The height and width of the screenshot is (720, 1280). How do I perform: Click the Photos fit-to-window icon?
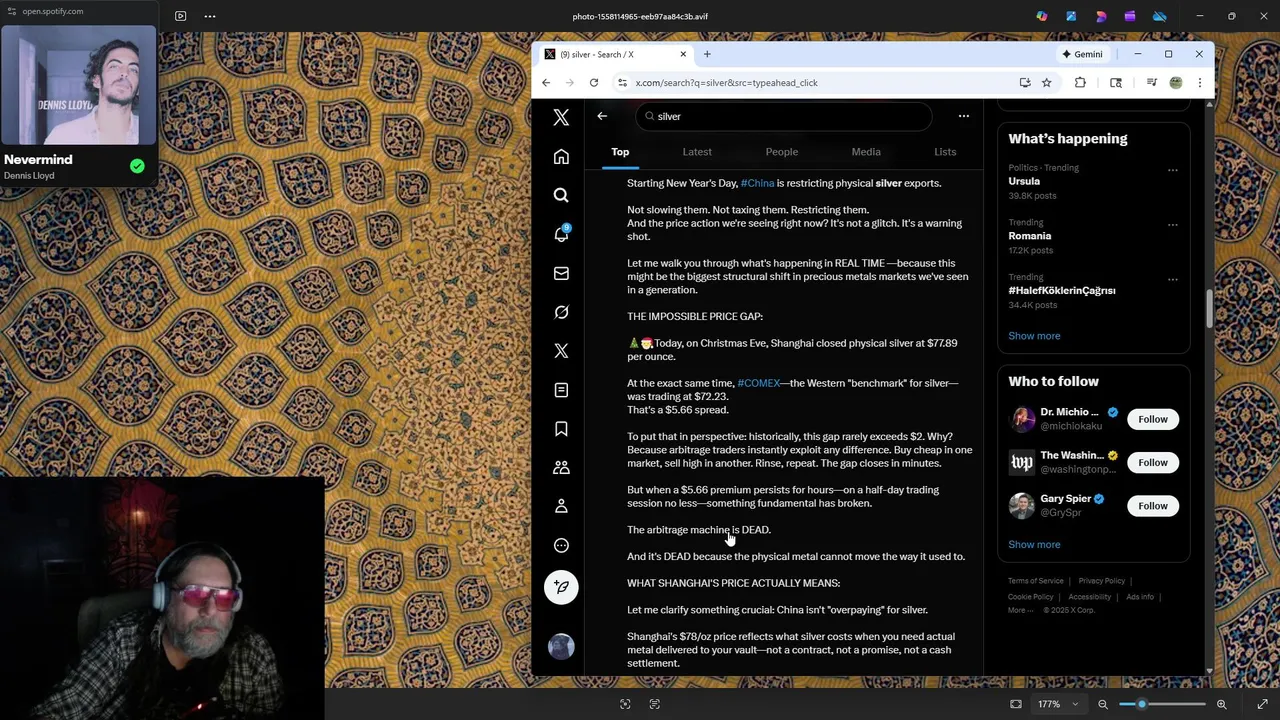(1016, 704)
